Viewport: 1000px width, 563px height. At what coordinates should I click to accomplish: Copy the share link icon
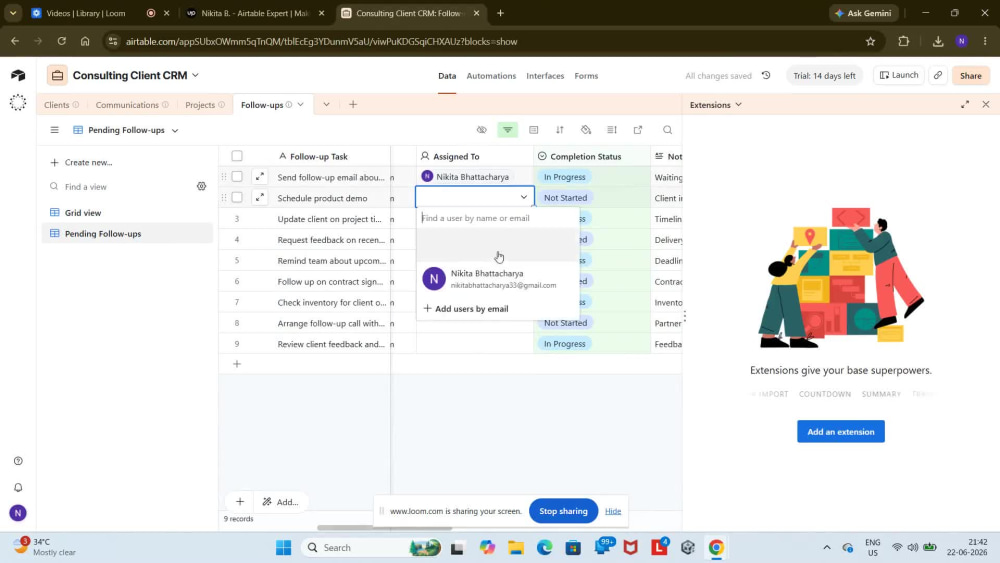[938, 75]
